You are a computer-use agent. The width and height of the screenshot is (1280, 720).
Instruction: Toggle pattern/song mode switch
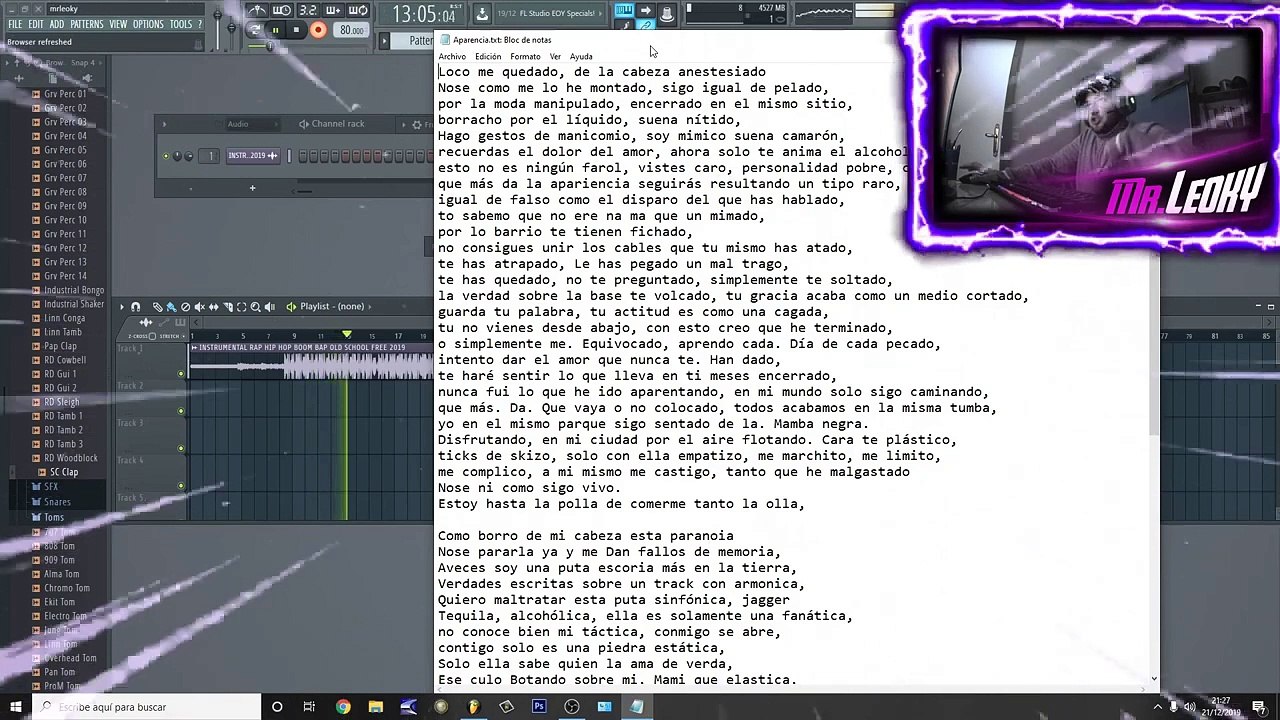[254, 30]
